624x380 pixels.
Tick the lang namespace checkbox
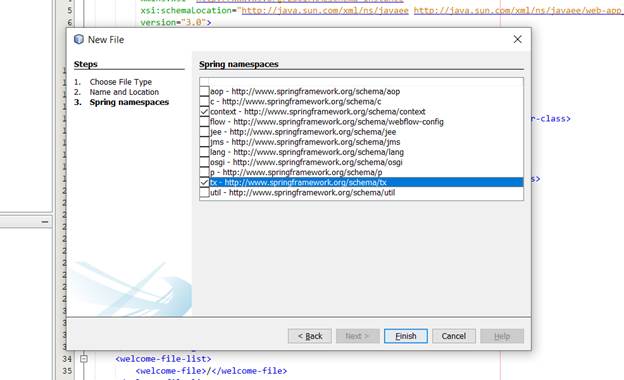tap(204, 152)
